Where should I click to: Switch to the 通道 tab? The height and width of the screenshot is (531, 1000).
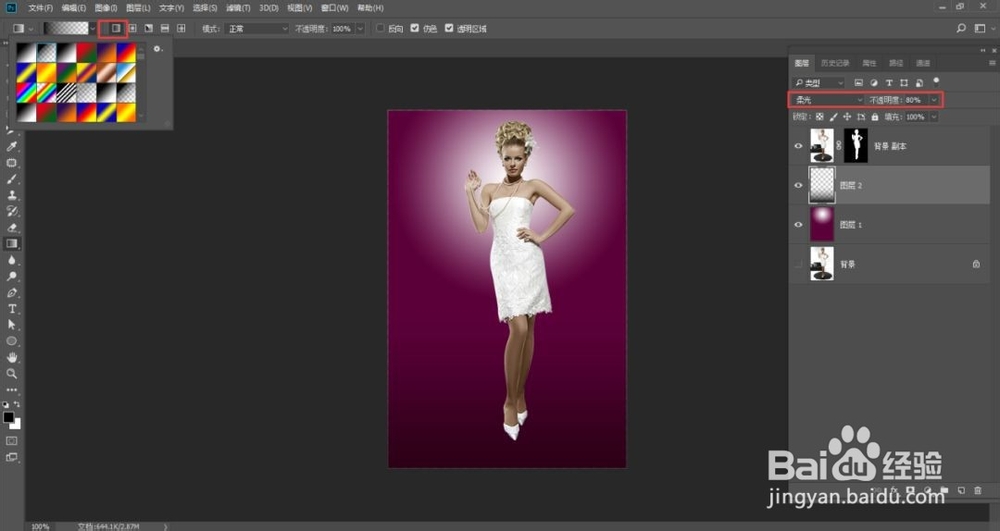[923, 63]
